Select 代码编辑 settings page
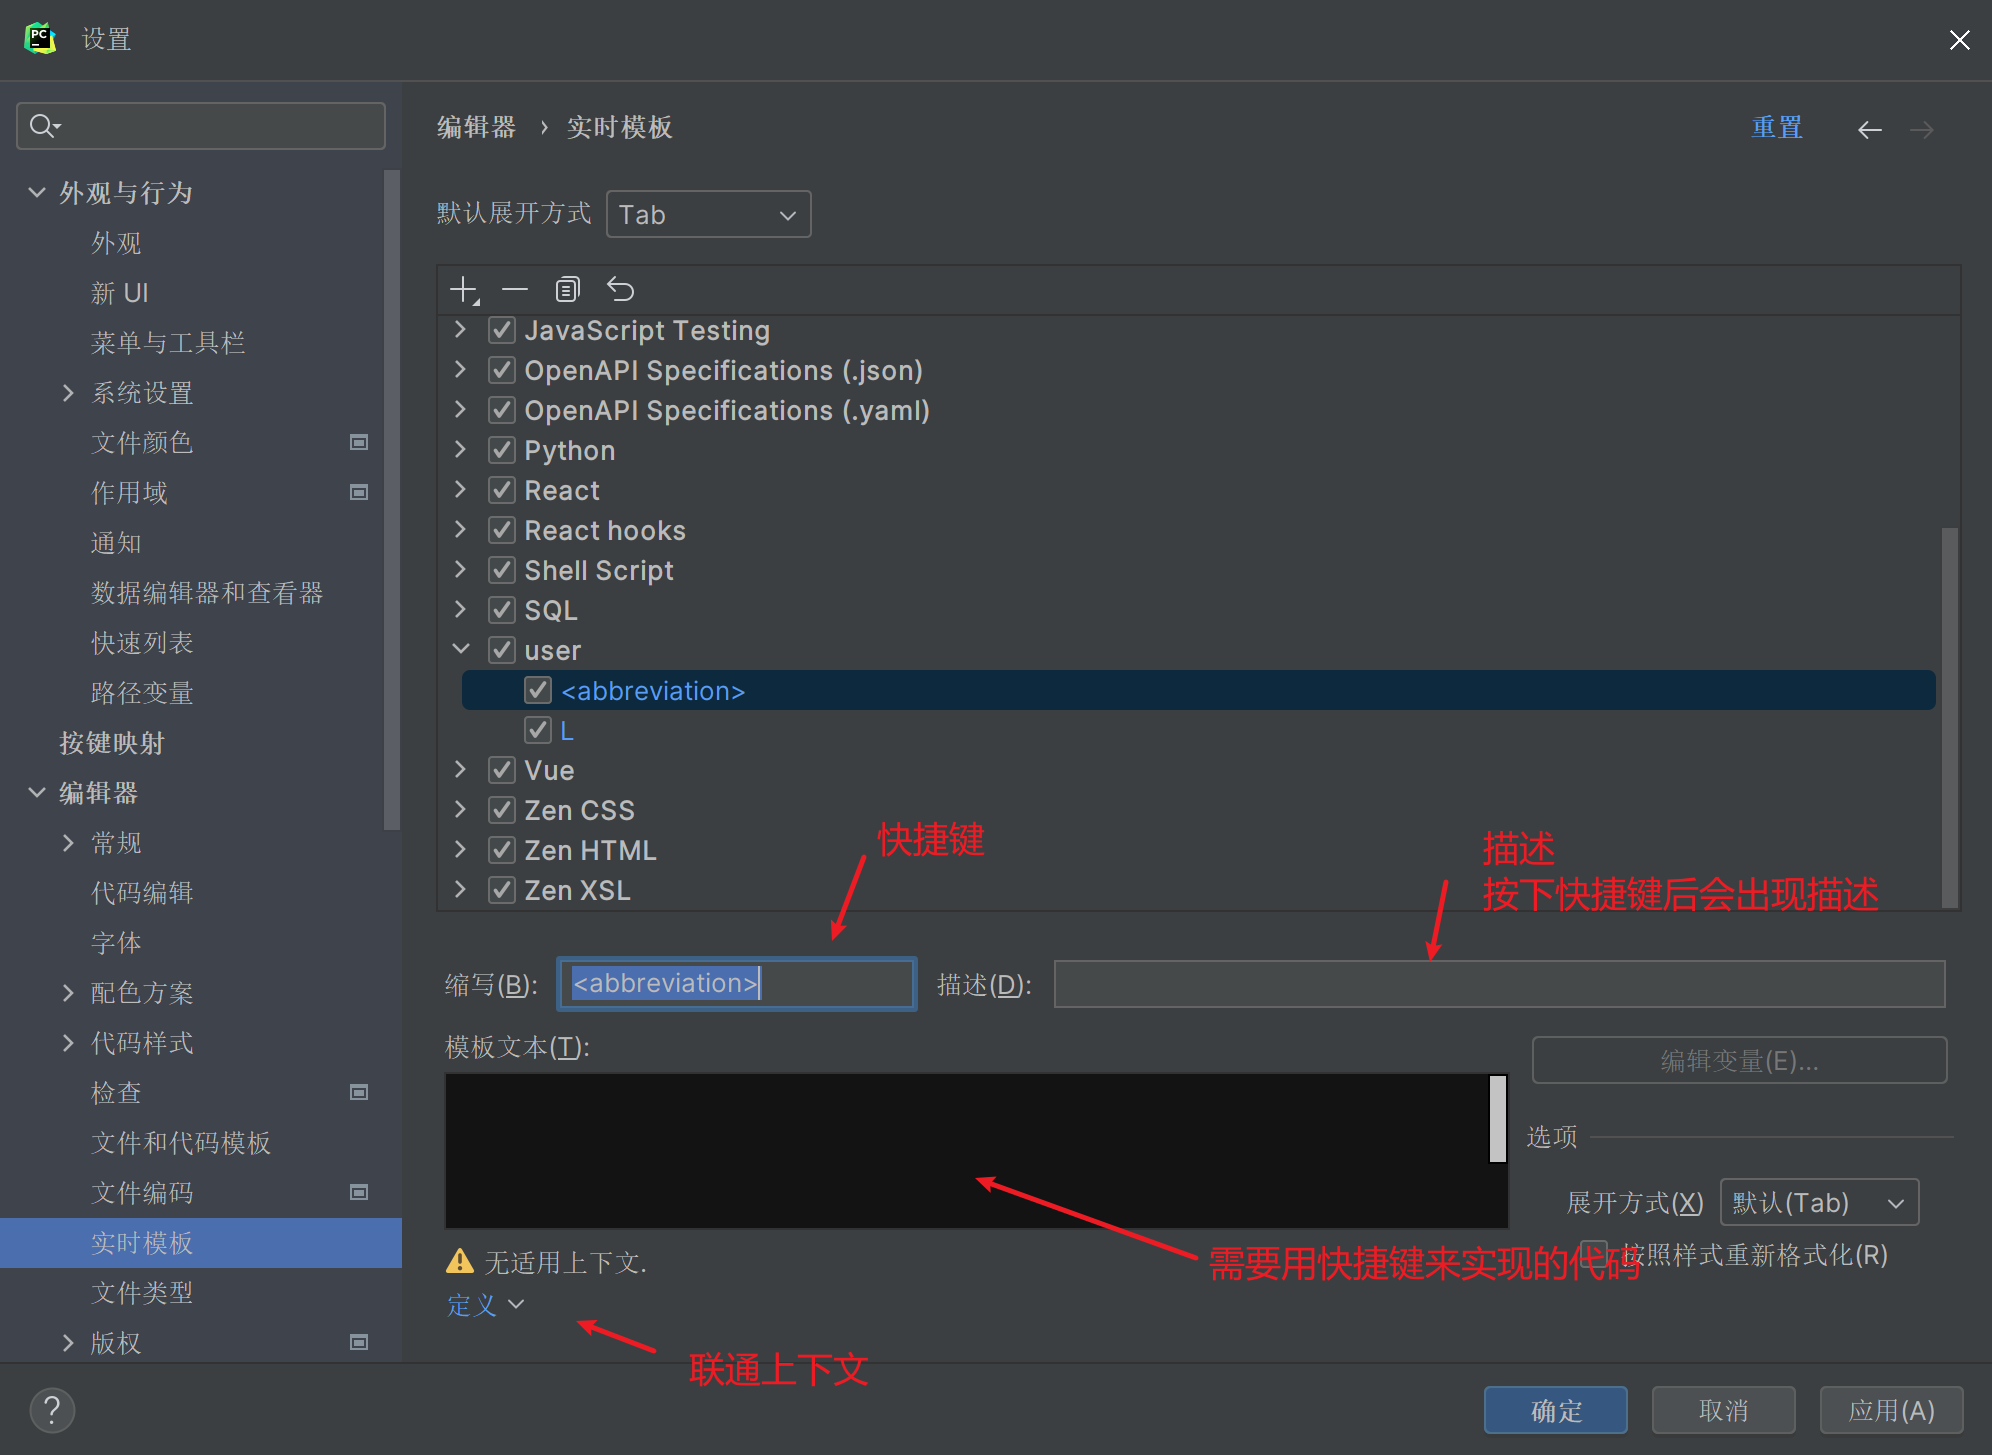The width and height of the screenshot is (1992, 1455). 142,893
